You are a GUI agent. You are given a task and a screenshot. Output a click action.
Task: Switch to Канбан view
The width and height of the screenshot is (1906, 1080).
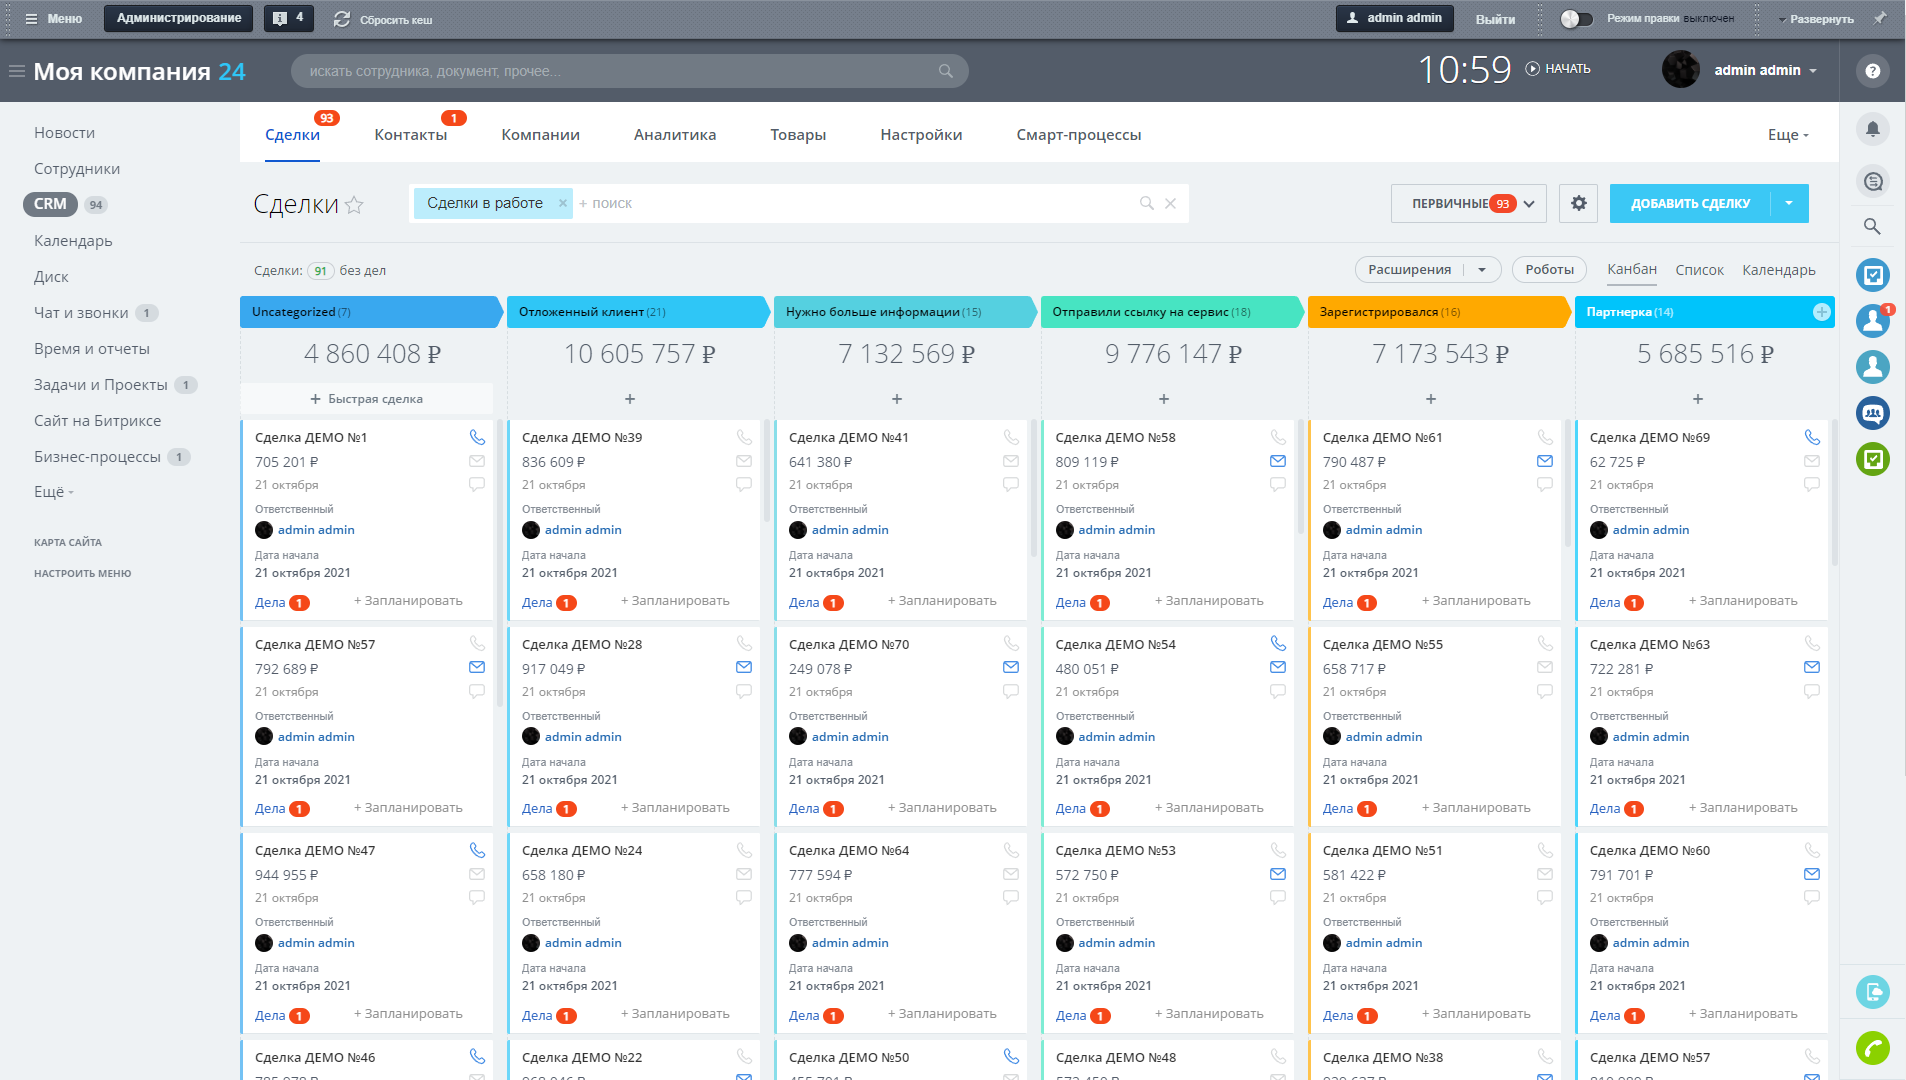pyautogui.click(x=1632, y=270)
